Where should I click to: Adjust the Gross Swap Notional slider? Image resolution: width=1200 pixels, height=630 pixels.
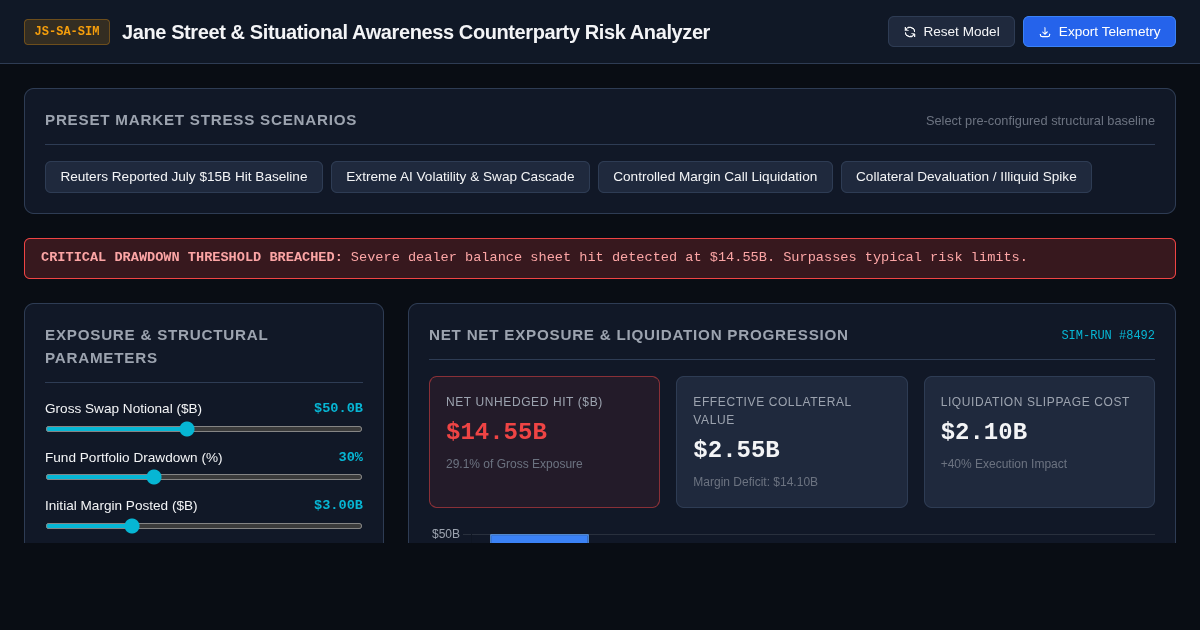point(204,429)
